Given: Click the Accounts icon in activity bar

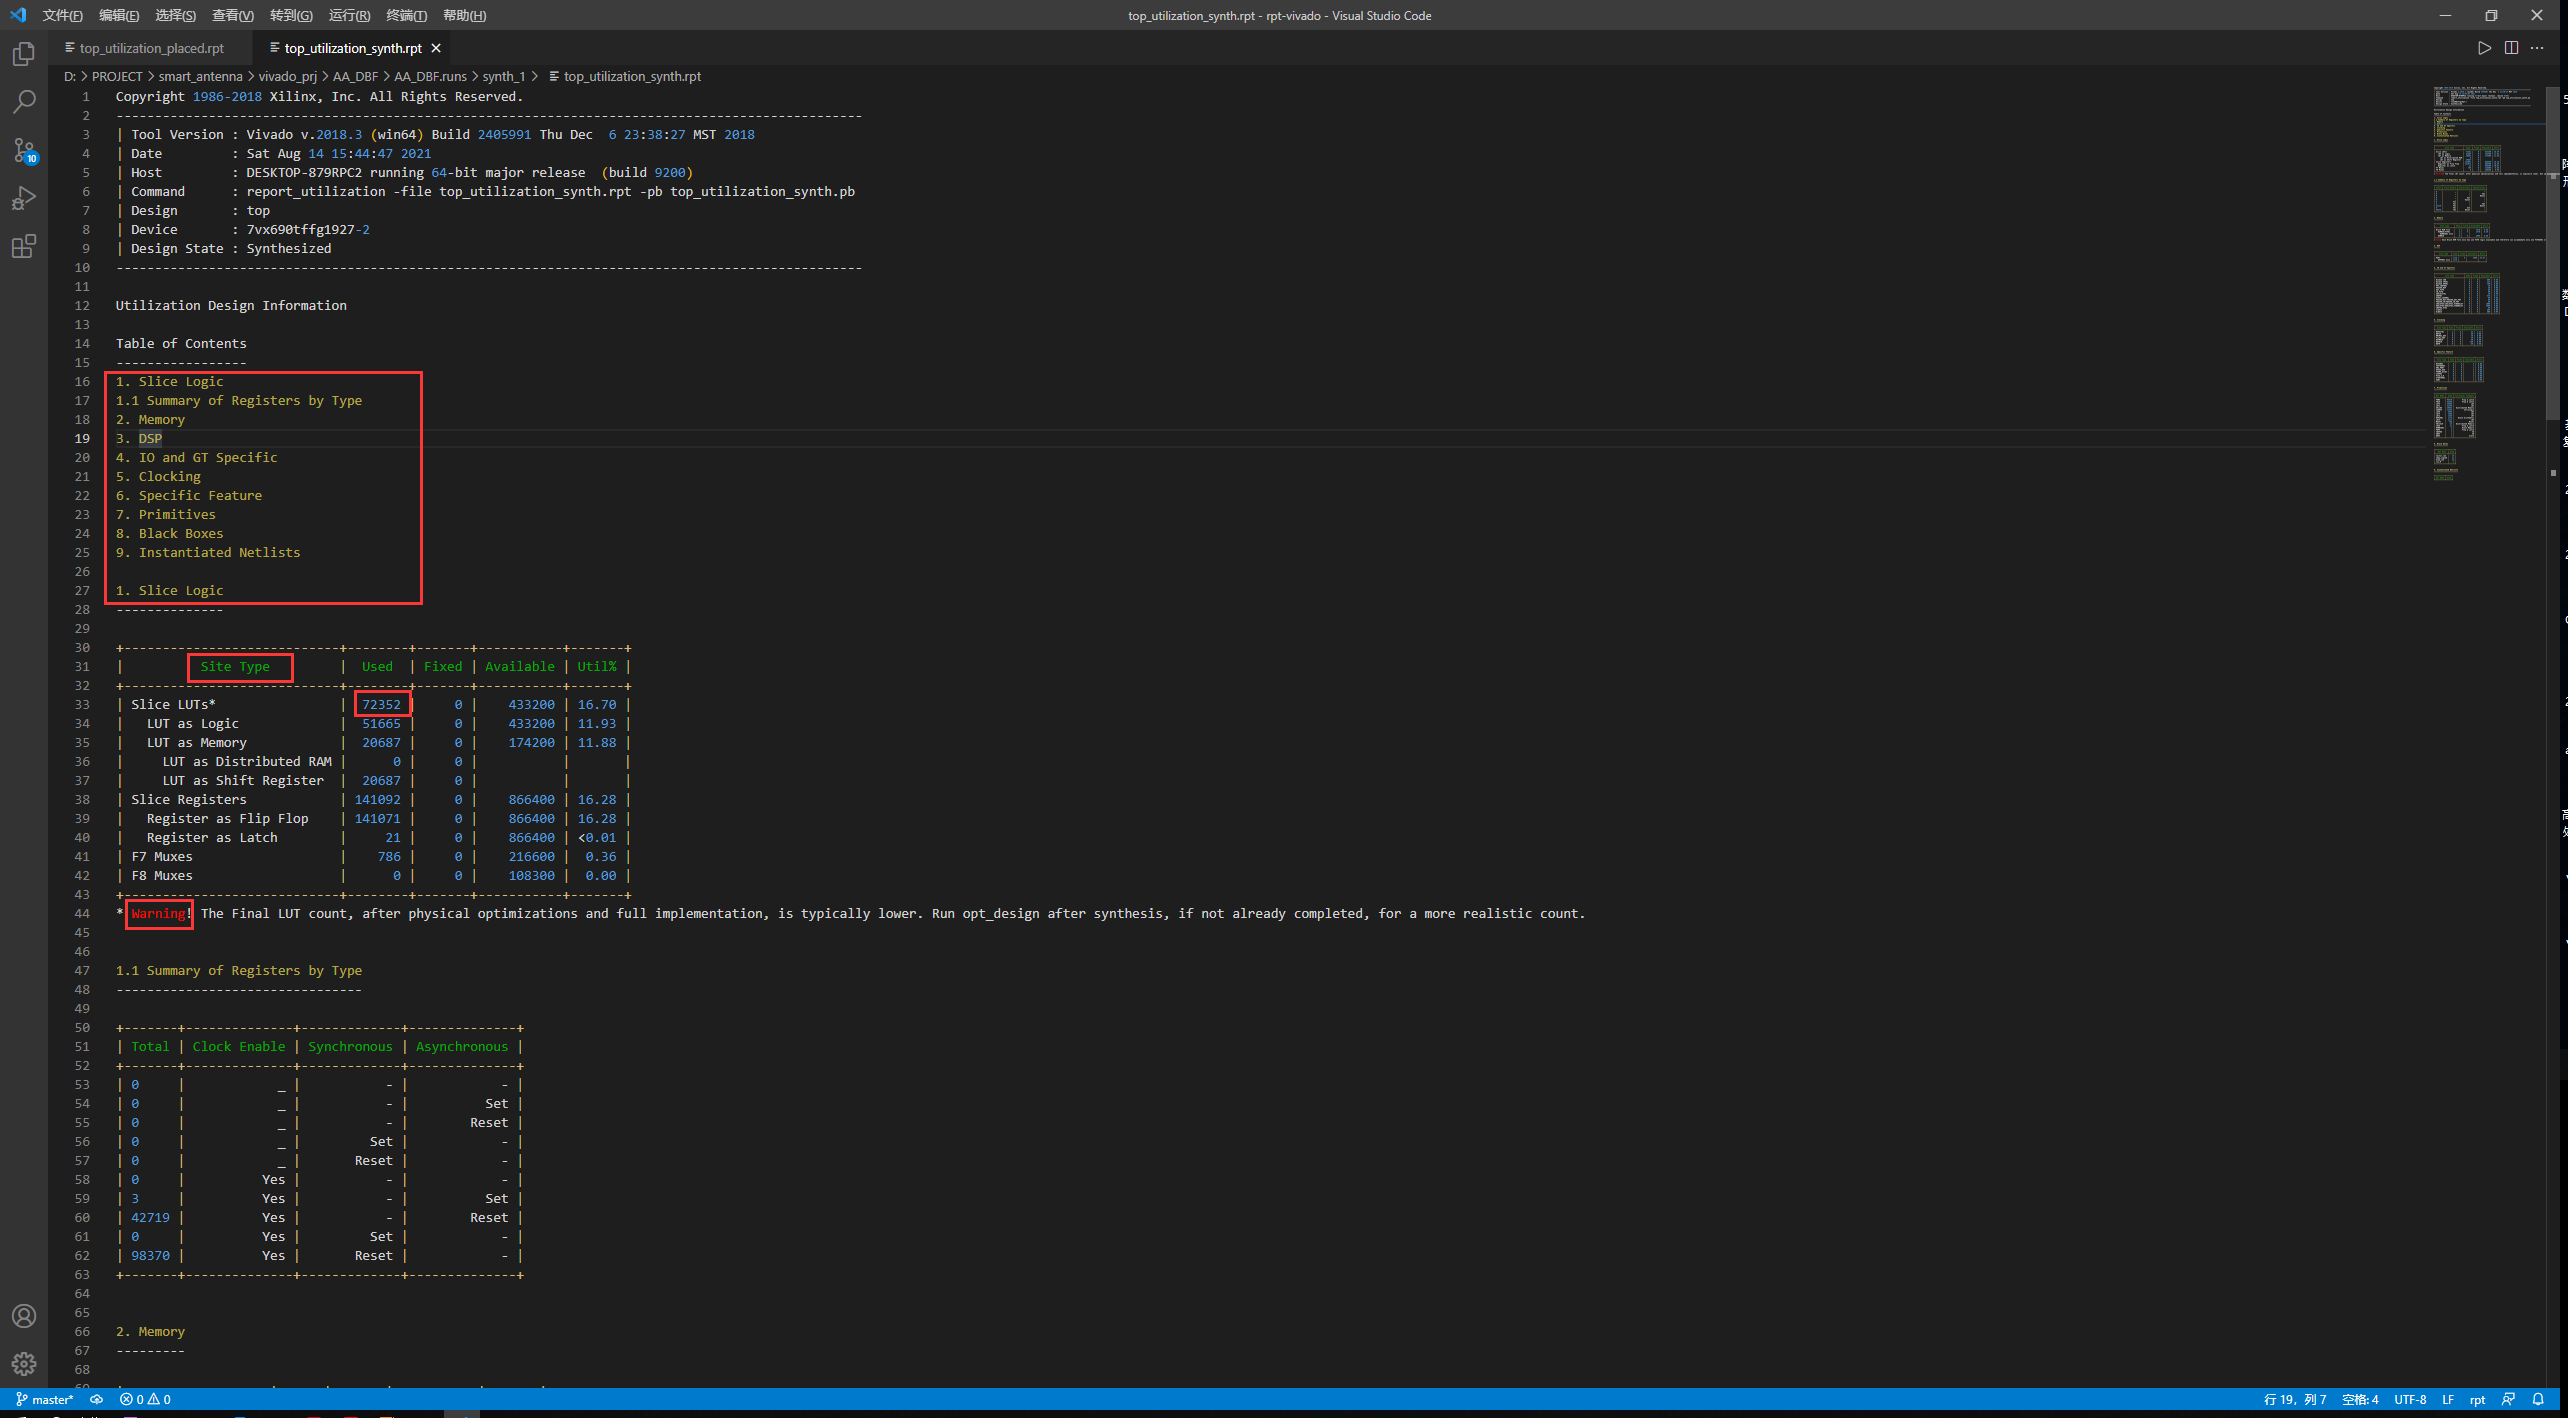Looking at the screenshot, I should (24, 1316).
